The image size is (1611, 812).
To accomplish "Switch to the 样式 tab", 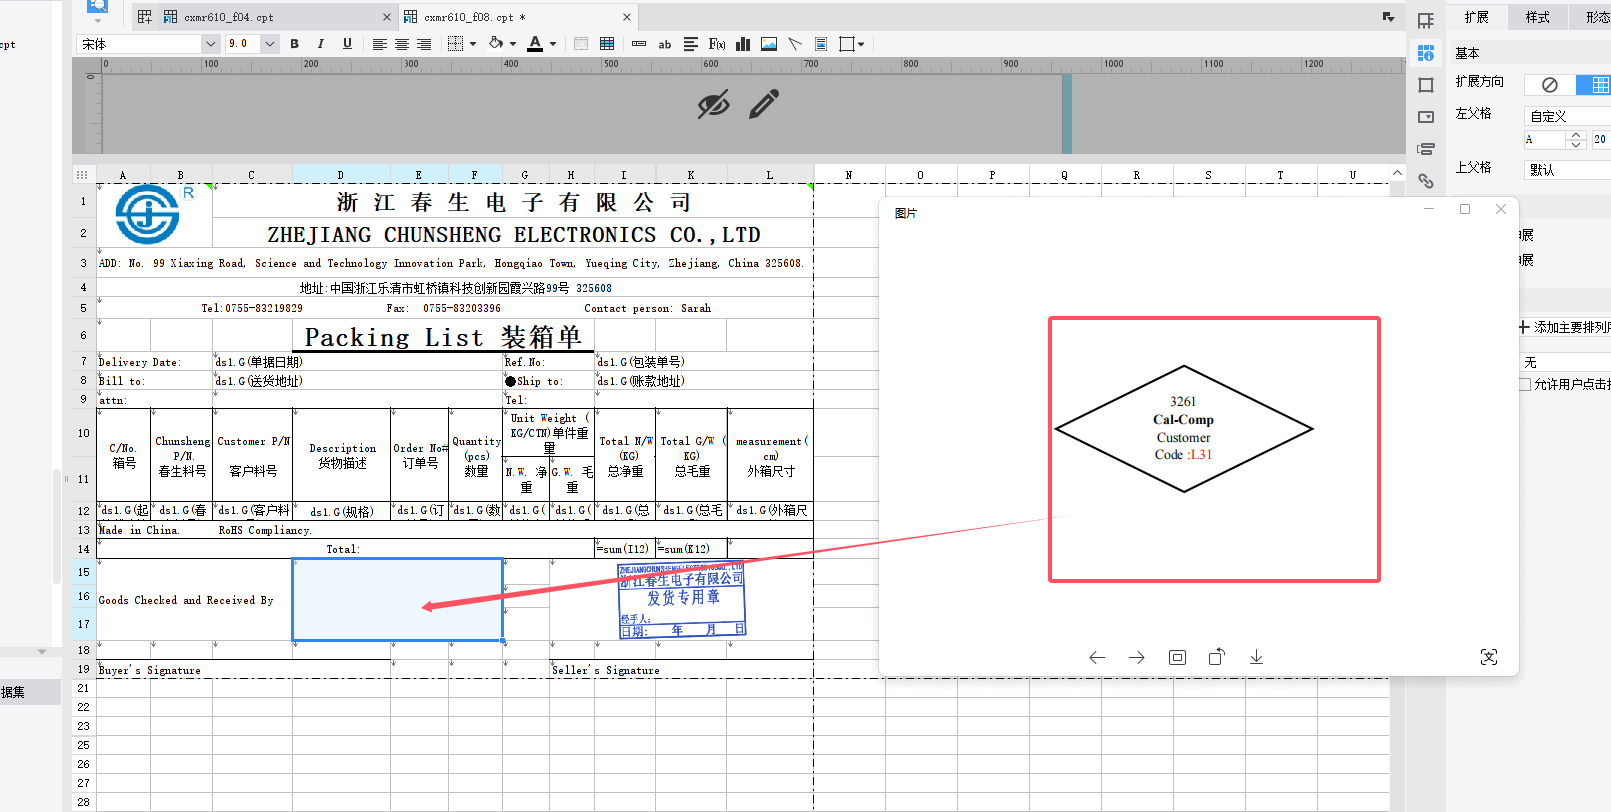I will point(1537,17).
